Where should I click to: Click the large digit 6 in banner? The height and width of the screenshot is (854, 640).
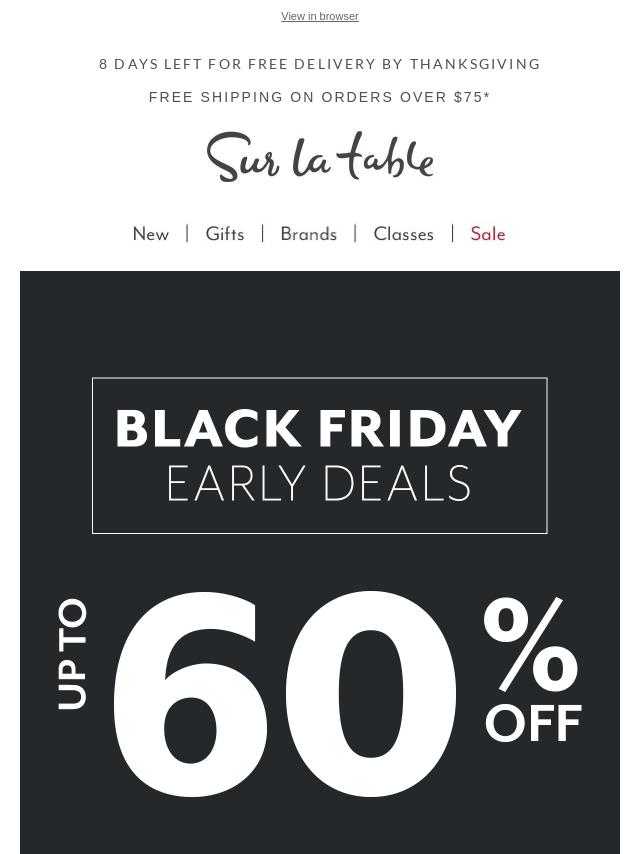pos(191,696)
